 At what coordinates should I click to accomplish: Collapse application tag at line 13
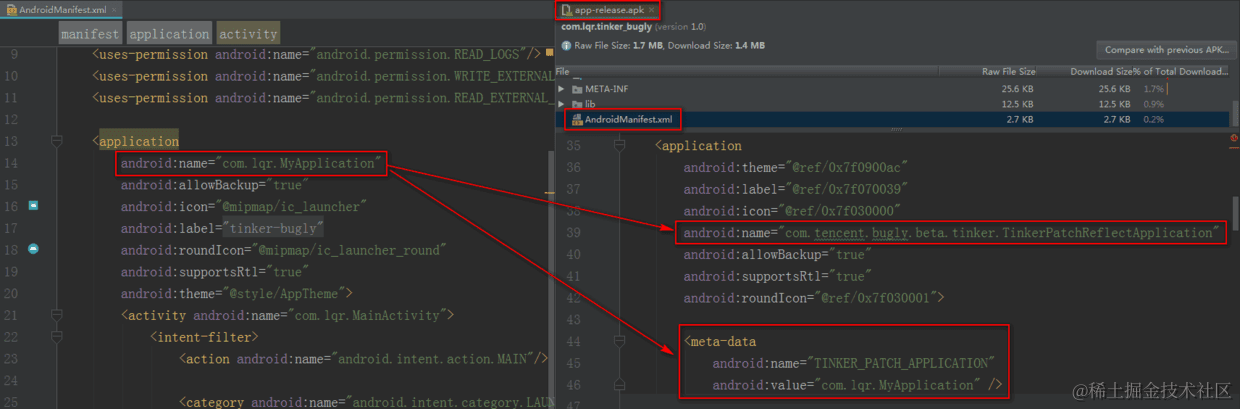coord(58,141)
